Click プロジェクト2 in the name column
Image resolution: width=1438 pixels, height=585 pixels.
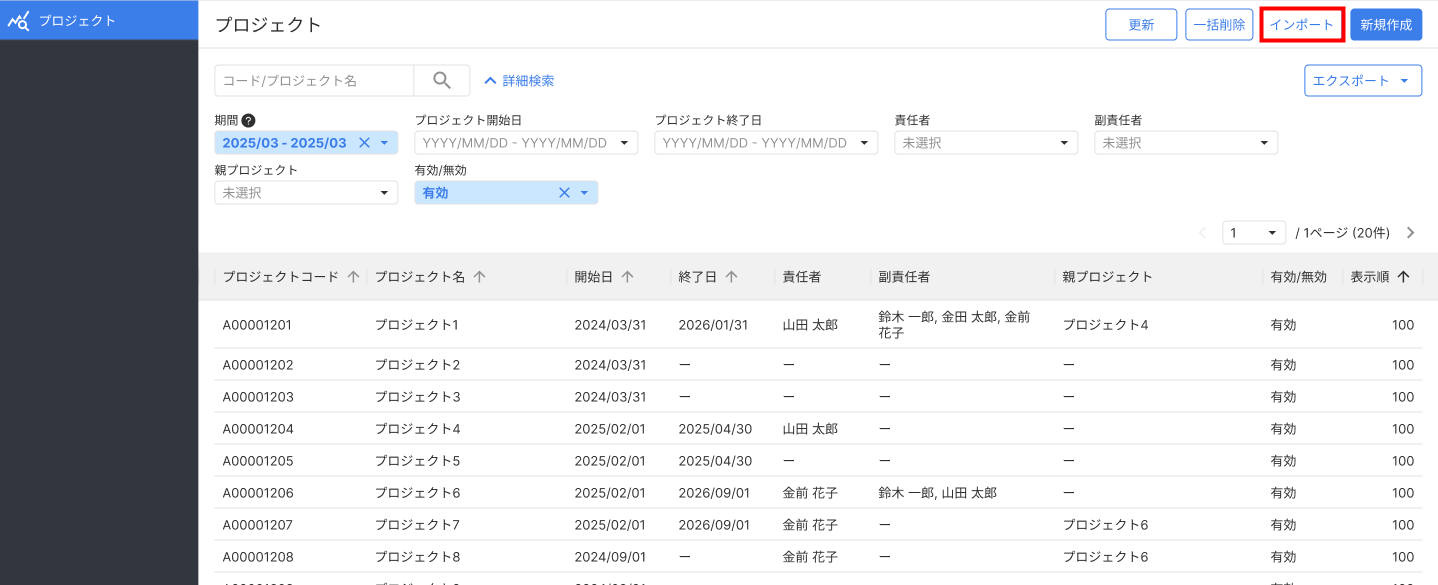point(417,365)
